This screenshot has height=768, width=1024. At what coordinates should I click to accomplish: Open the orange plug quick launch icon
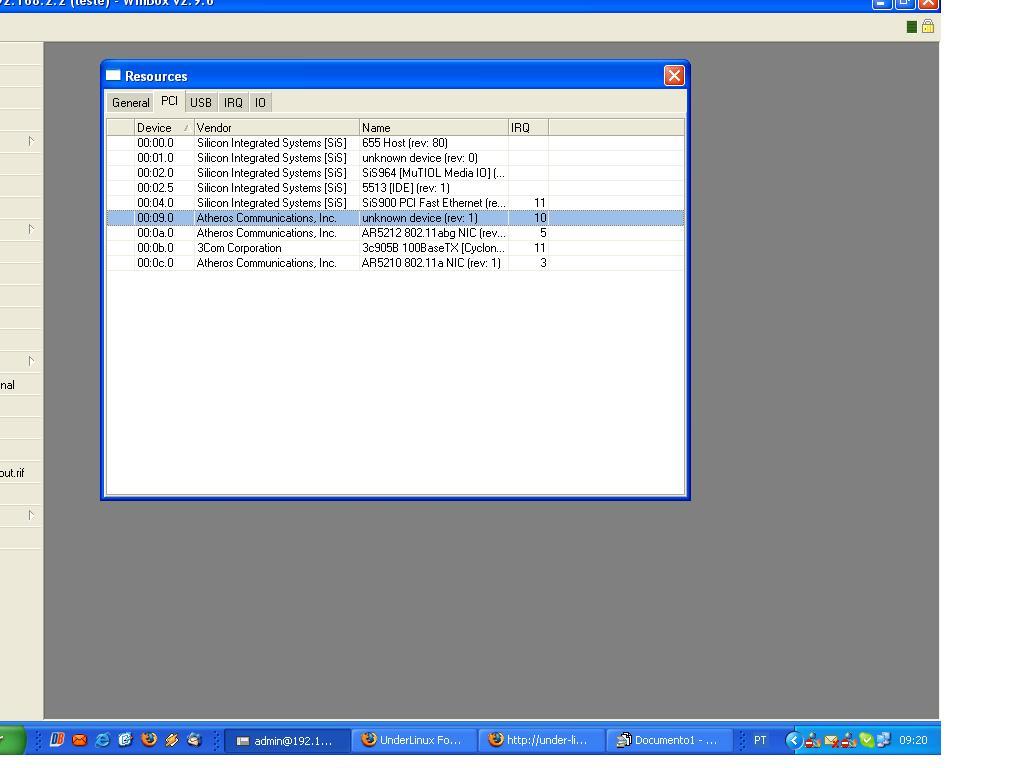click(172, 740)
